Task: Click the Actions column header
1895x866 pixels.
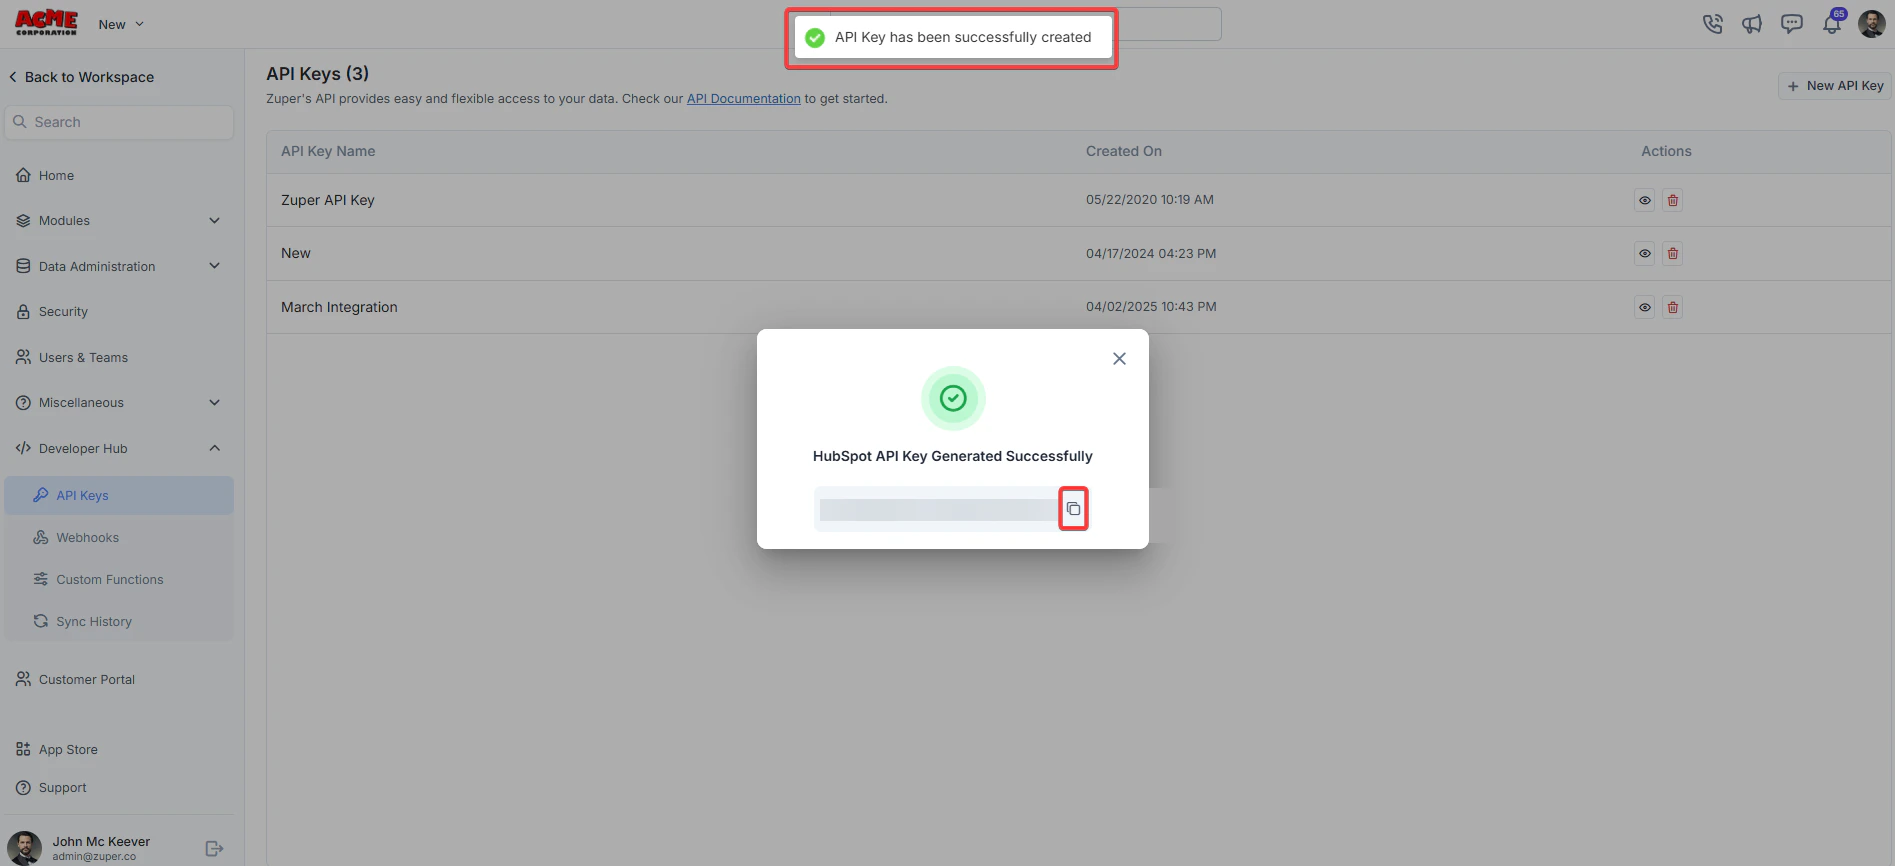Action: [1666, 152]
